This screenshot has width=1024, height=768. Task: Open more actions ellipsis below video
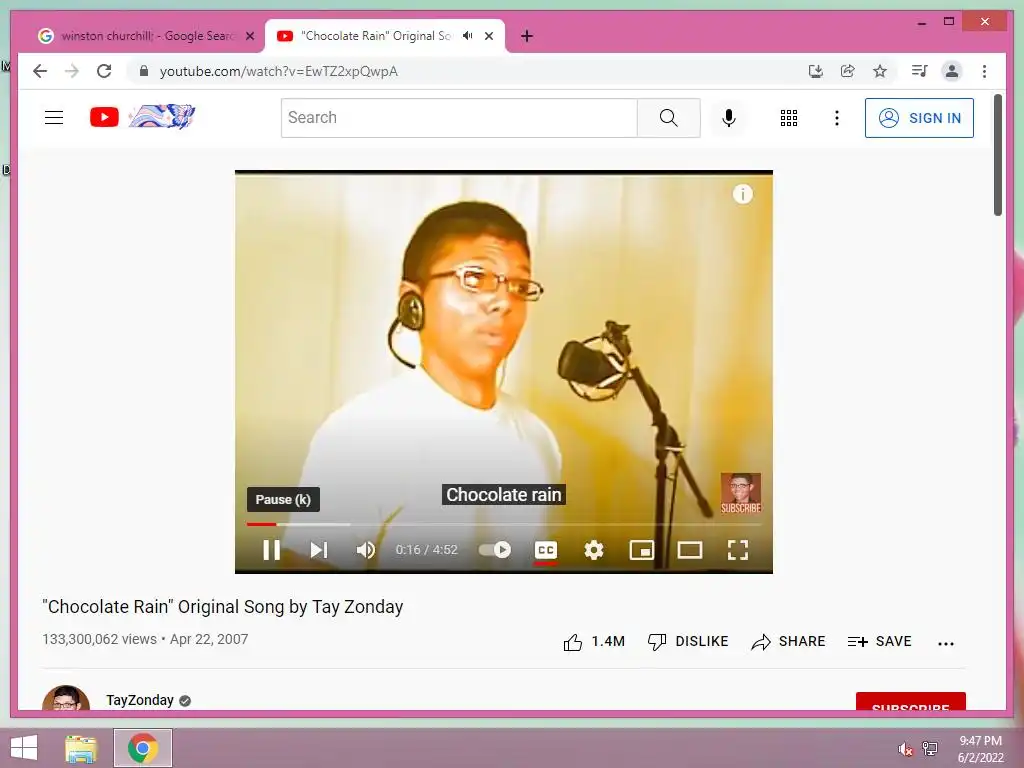pyautogui.click(x=946, y=643)
